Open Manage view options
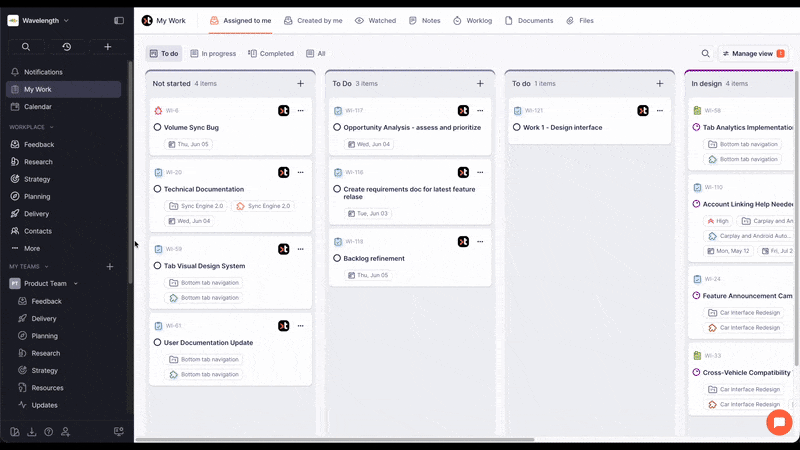The width and height of the screenshot is (800, 450). 753,54
